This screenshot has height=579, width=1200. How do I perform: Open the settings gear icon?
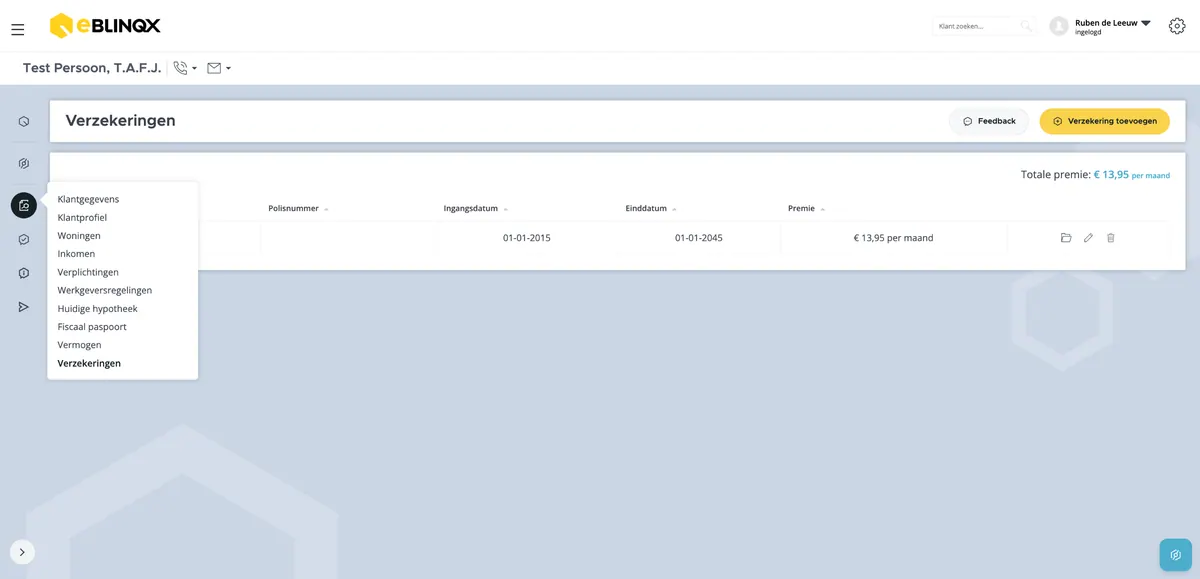[1177, 26]
